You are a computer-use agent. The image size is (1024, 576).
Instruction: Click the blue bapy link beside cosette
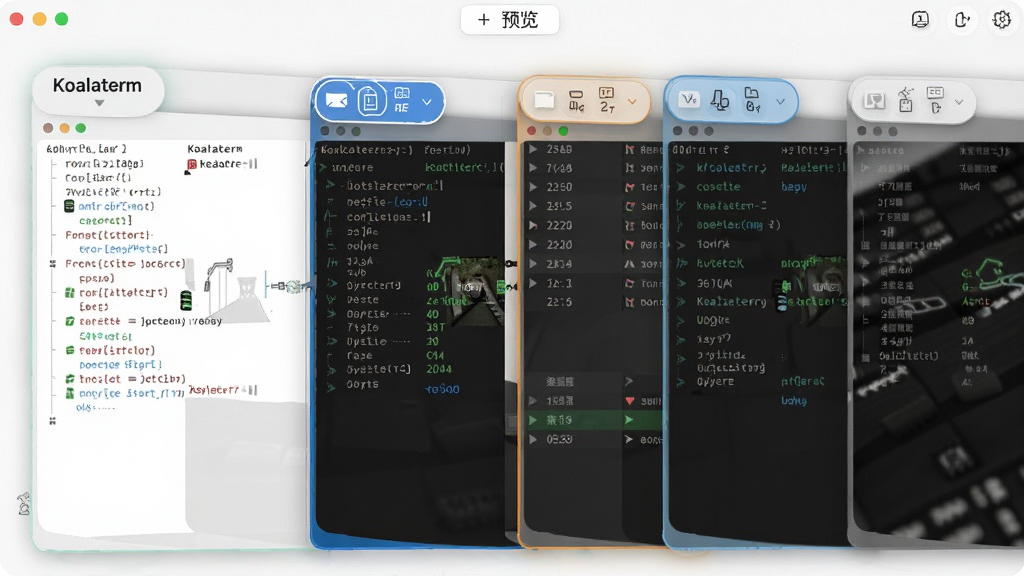[794, 187]
